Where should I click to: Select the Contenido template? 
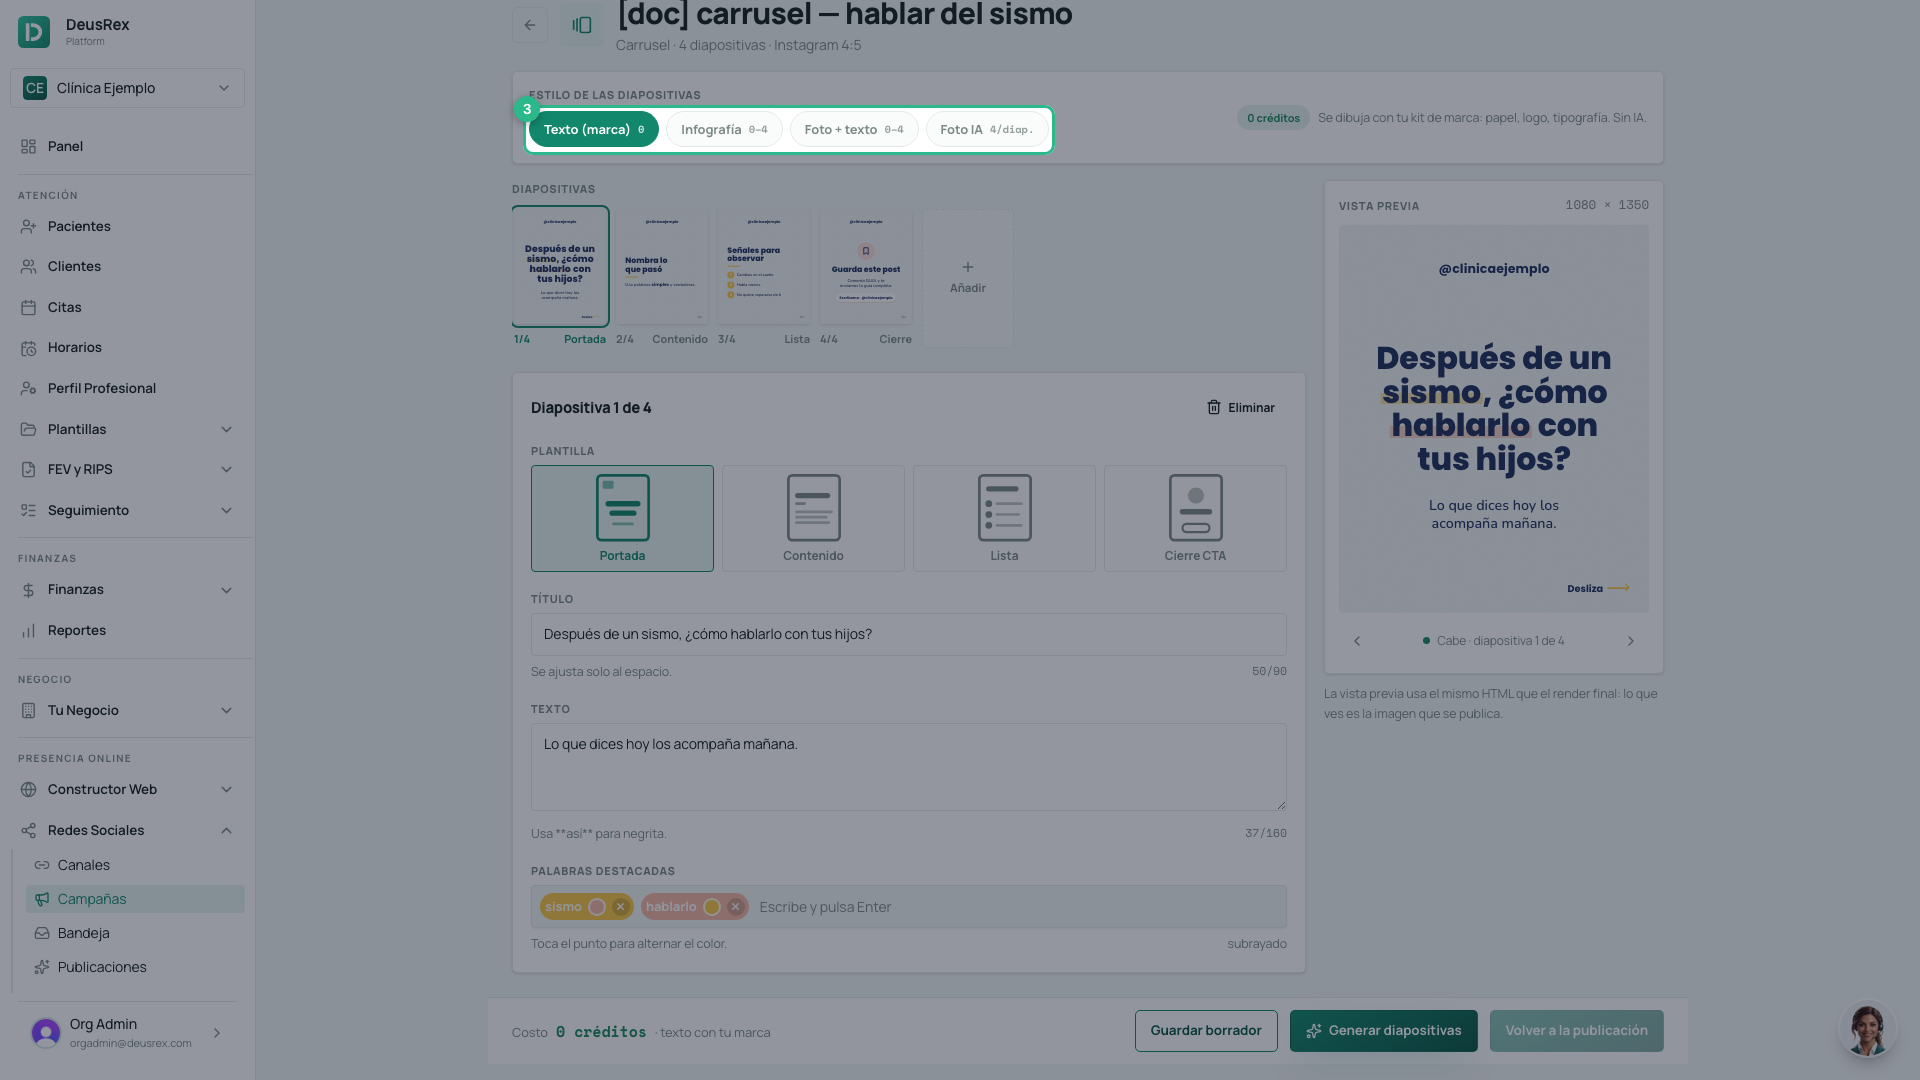click(813, 518)
